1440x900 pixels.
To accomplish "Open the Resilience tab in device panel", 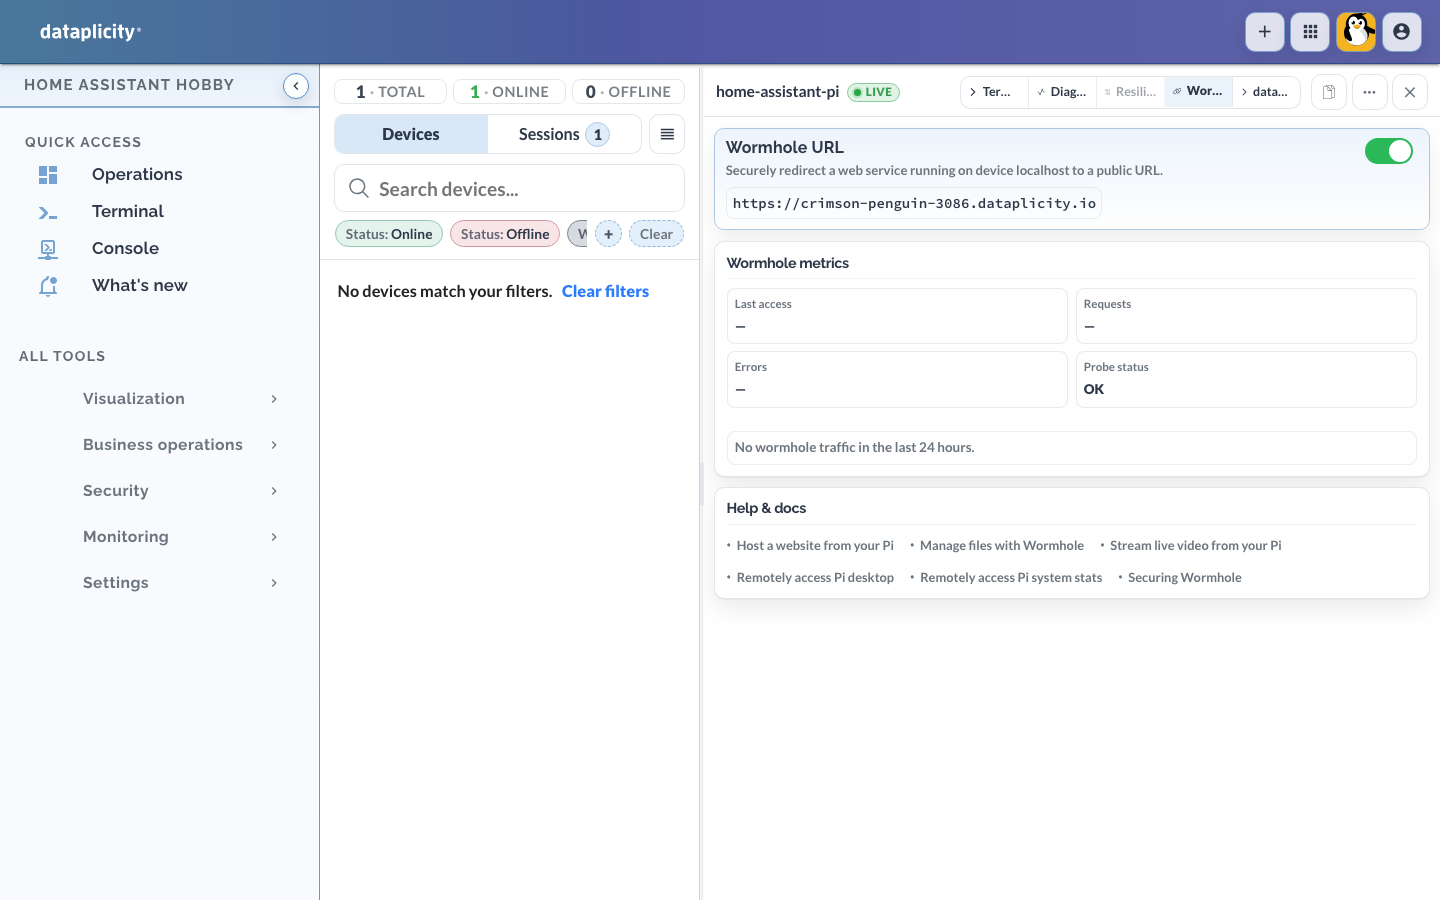I will 1130,92.
